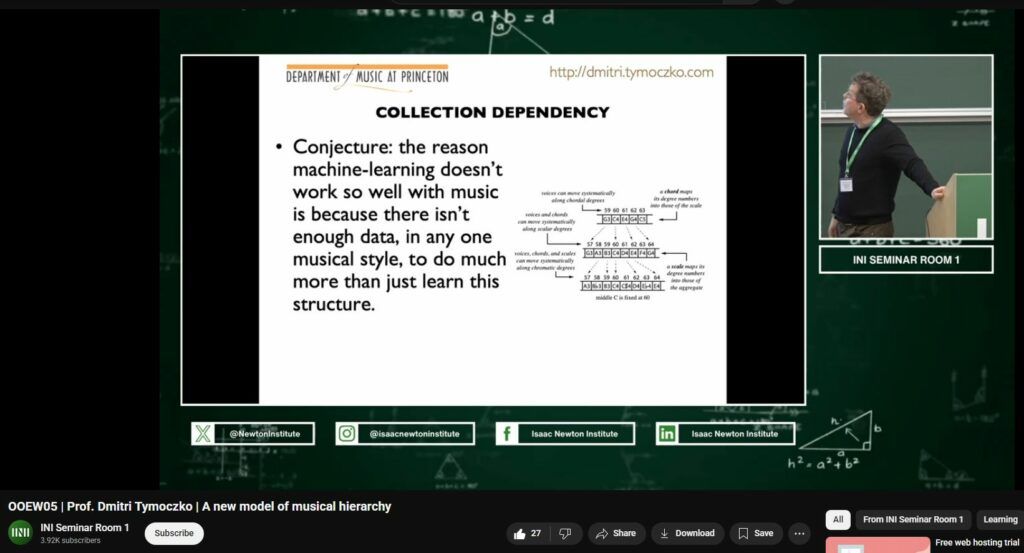Dislike the video with the thumbs down icon
Screen dimensions: 1024x553
pos(565,533)
